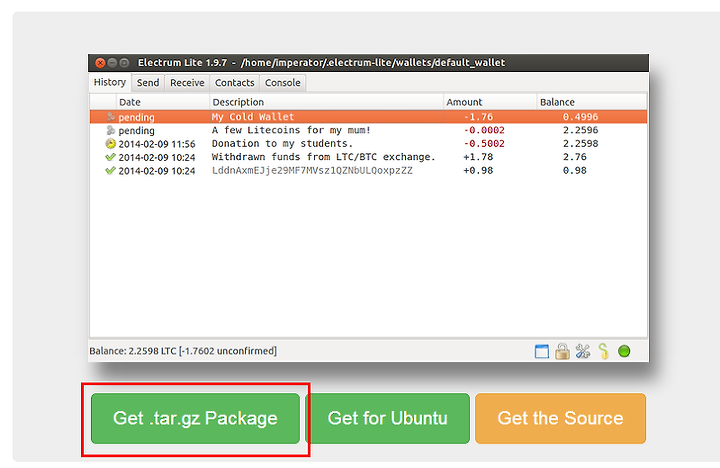Click clock icon of Donation to my students row
This screenshot has width=720, height=468.
click(110, 144)
